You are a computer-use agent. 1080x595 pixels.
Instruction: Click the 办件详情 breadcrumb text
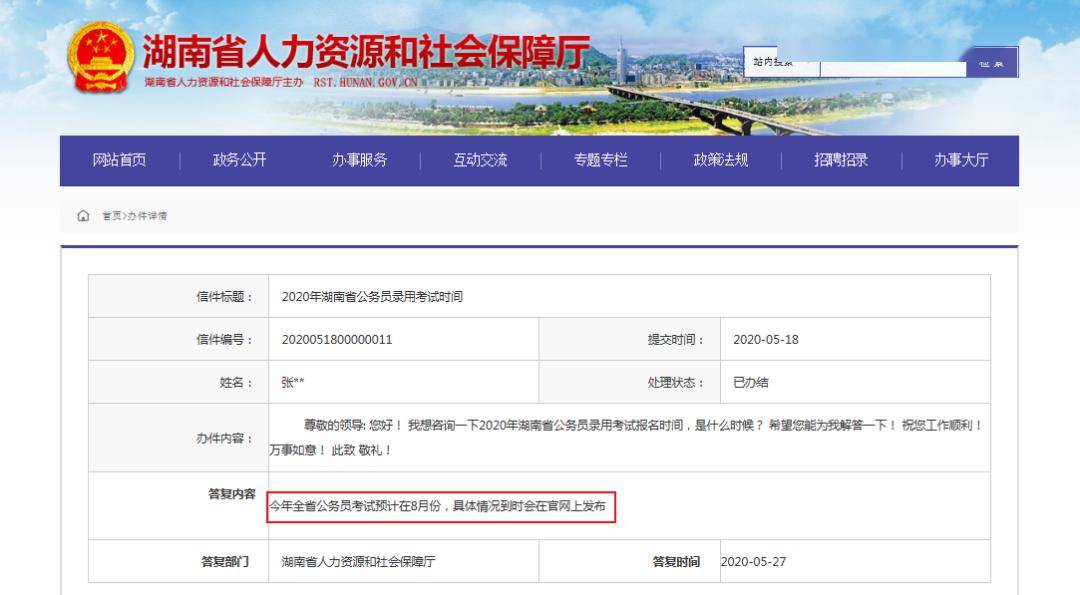147,216
